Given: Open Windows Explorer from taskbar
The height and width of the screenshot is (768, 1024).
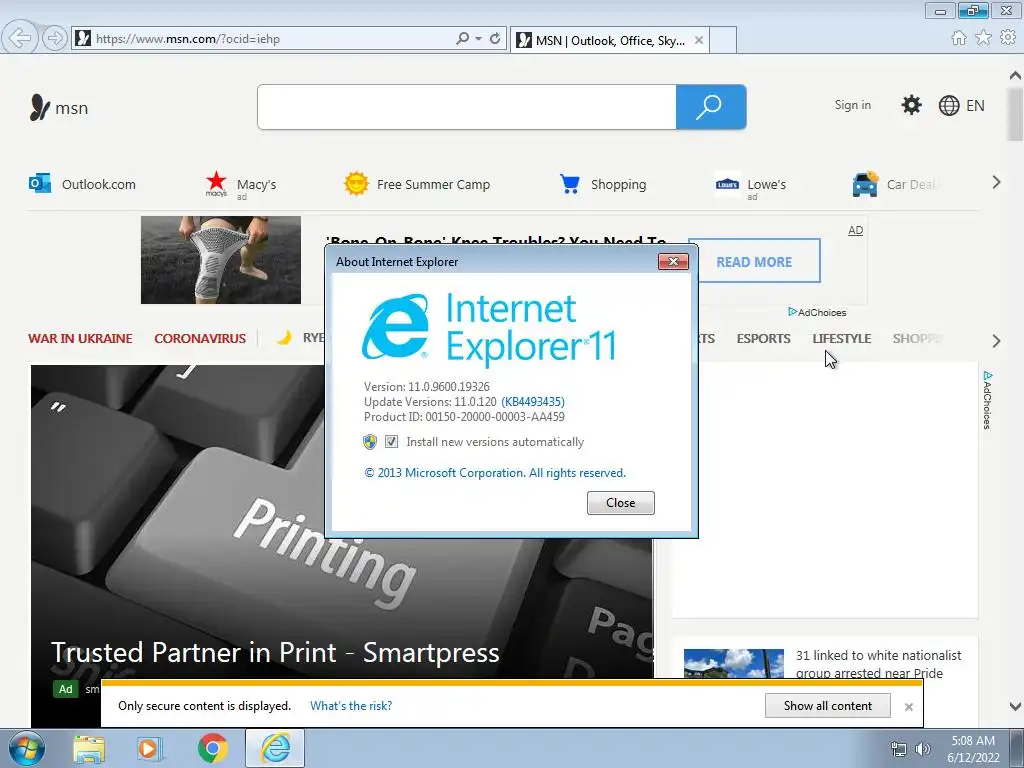Looking at the screenshot, I should pyautogui.click(x=89, y=749).
